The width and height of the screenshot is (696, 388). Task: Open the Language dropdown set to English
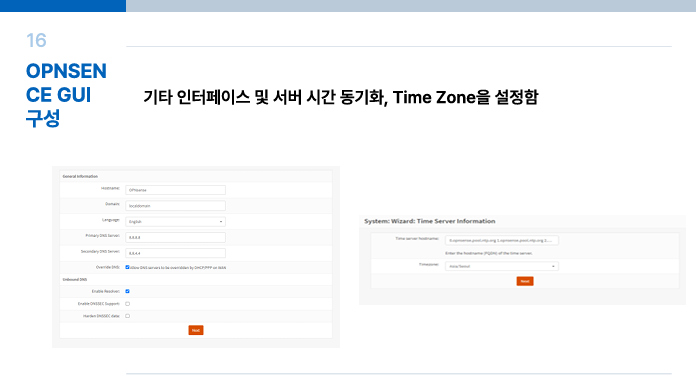175,222
